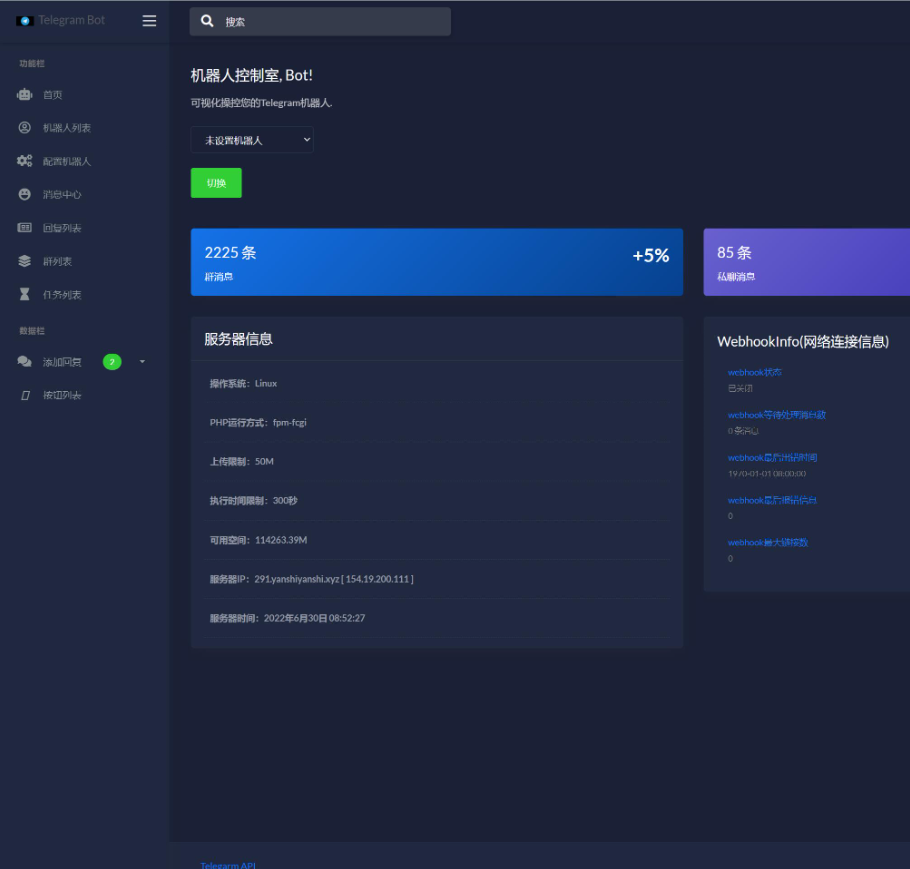
Task: Click the Telegram Bot brand title
Action: coord(71,20)
